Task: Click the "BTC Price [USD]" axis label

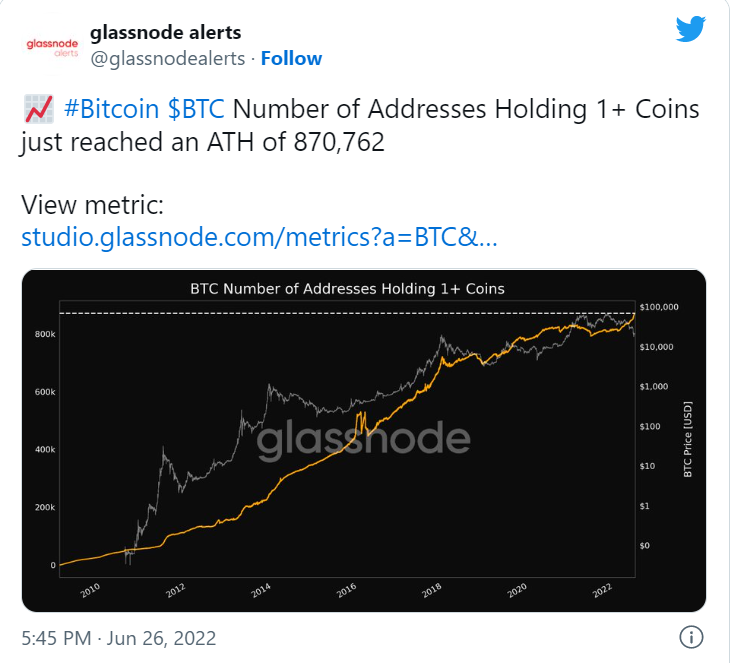Action: point(688,440)
